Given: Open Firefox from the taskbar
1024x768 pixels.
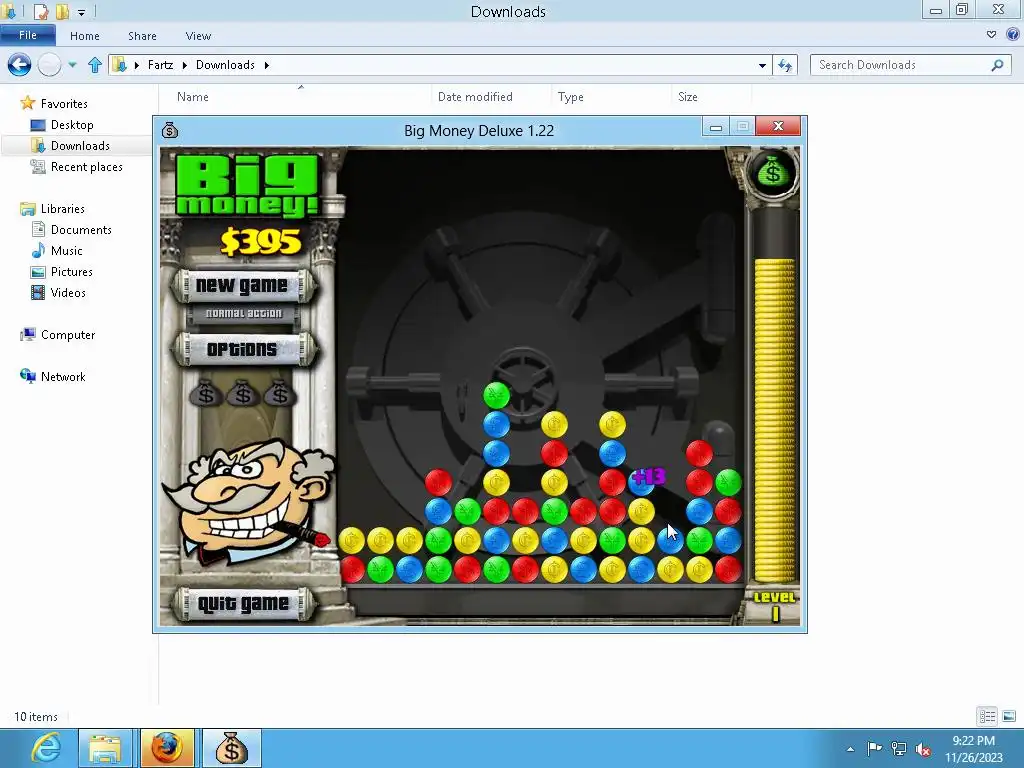Looking at the screenshot, I should pos(167,748).
